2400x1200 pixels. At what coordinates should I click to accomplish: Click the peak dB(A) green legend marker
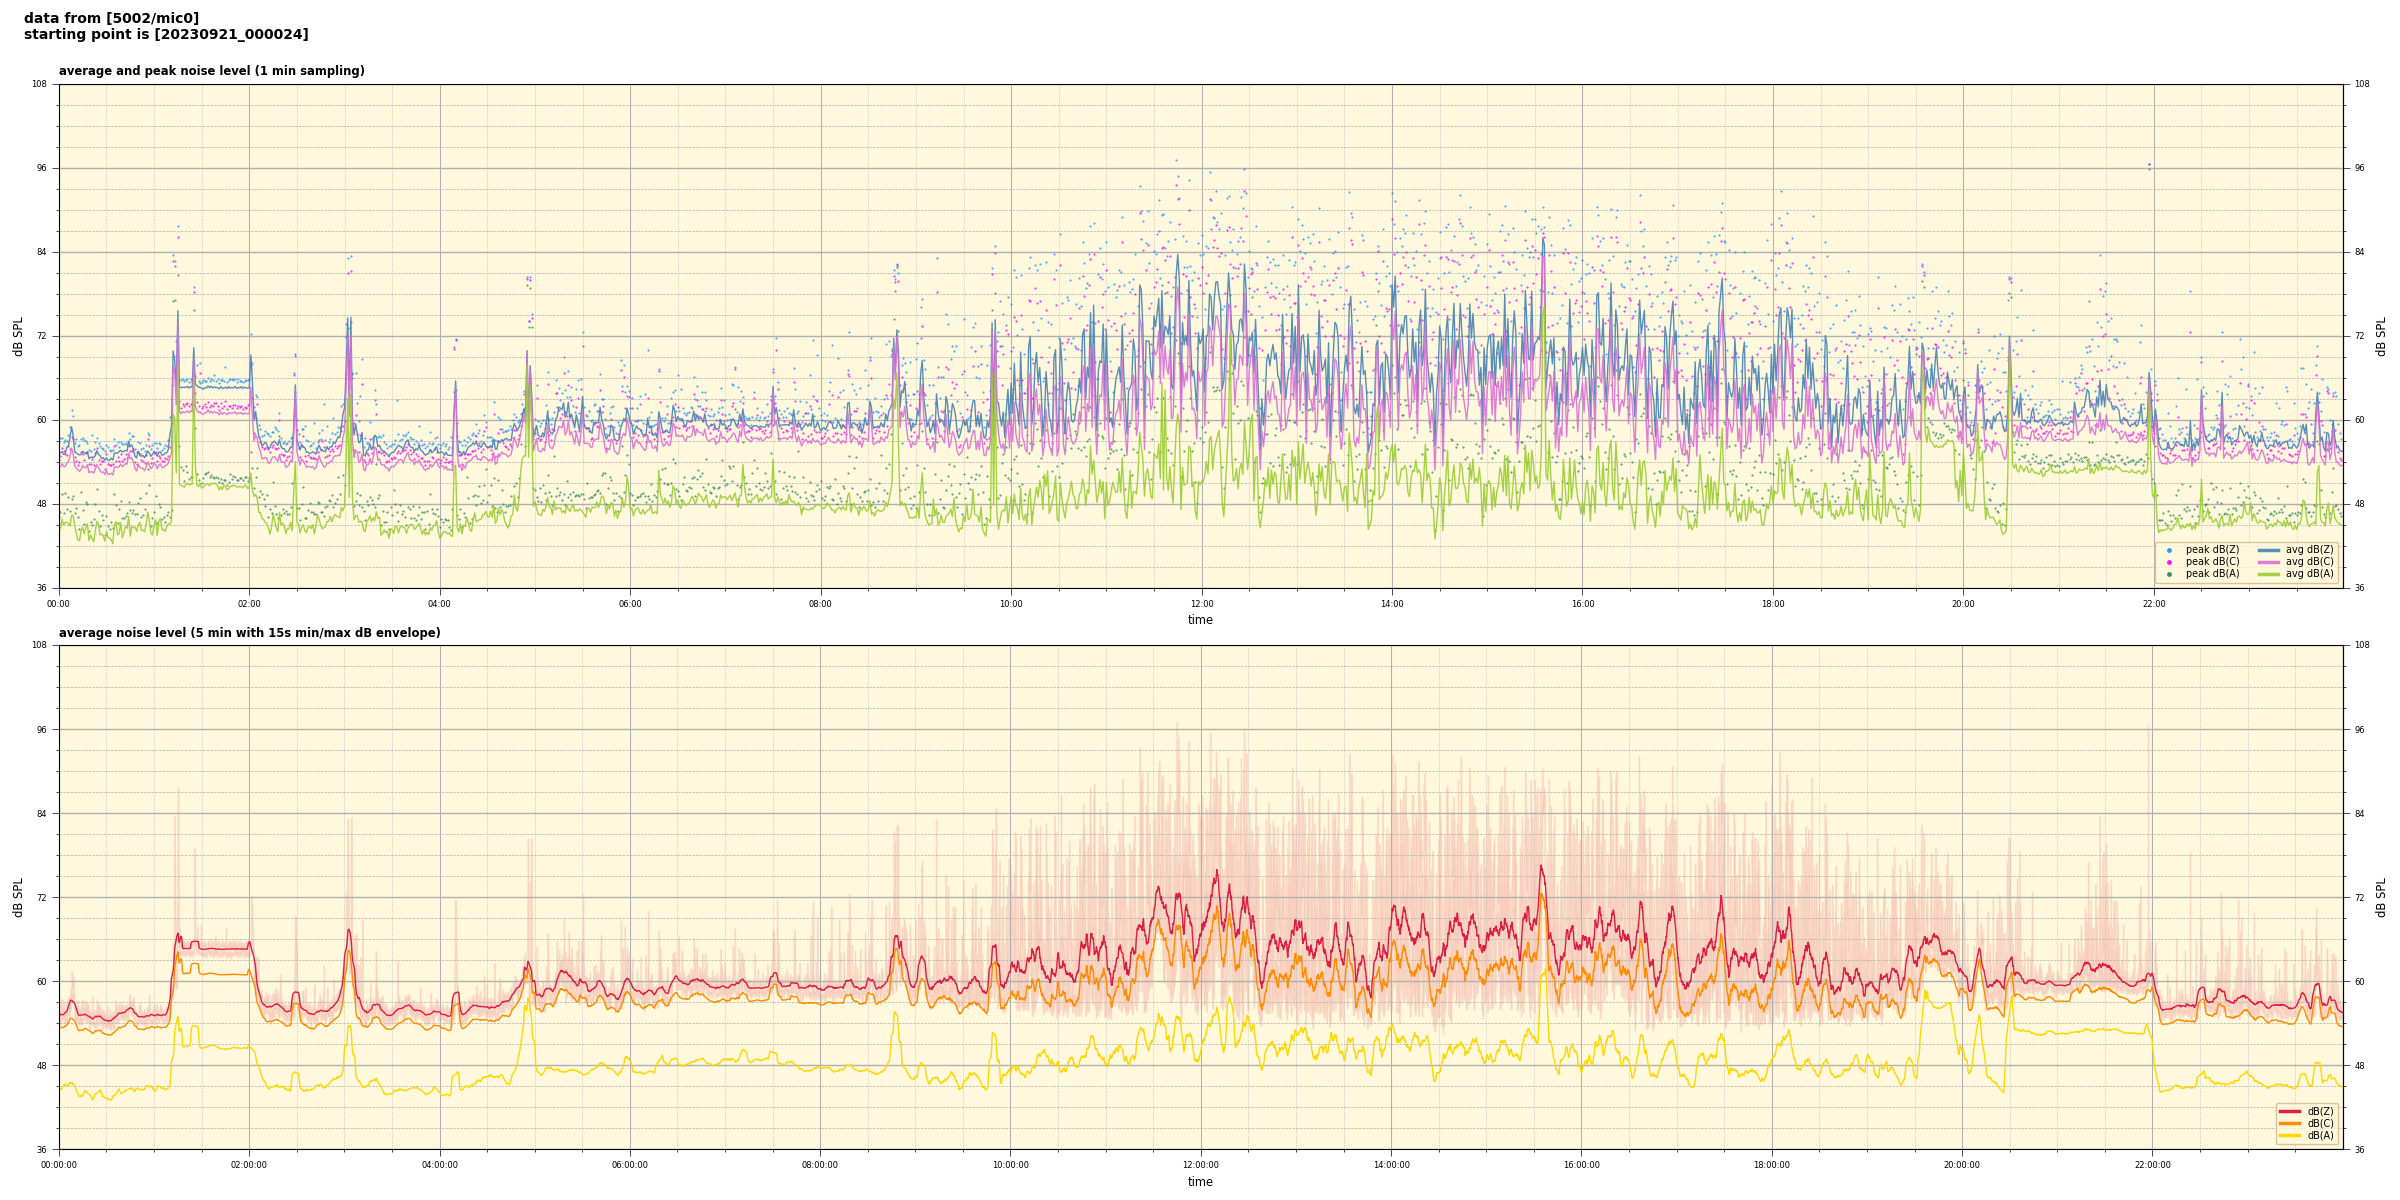pyautogui.click(x=2169, y=574)
